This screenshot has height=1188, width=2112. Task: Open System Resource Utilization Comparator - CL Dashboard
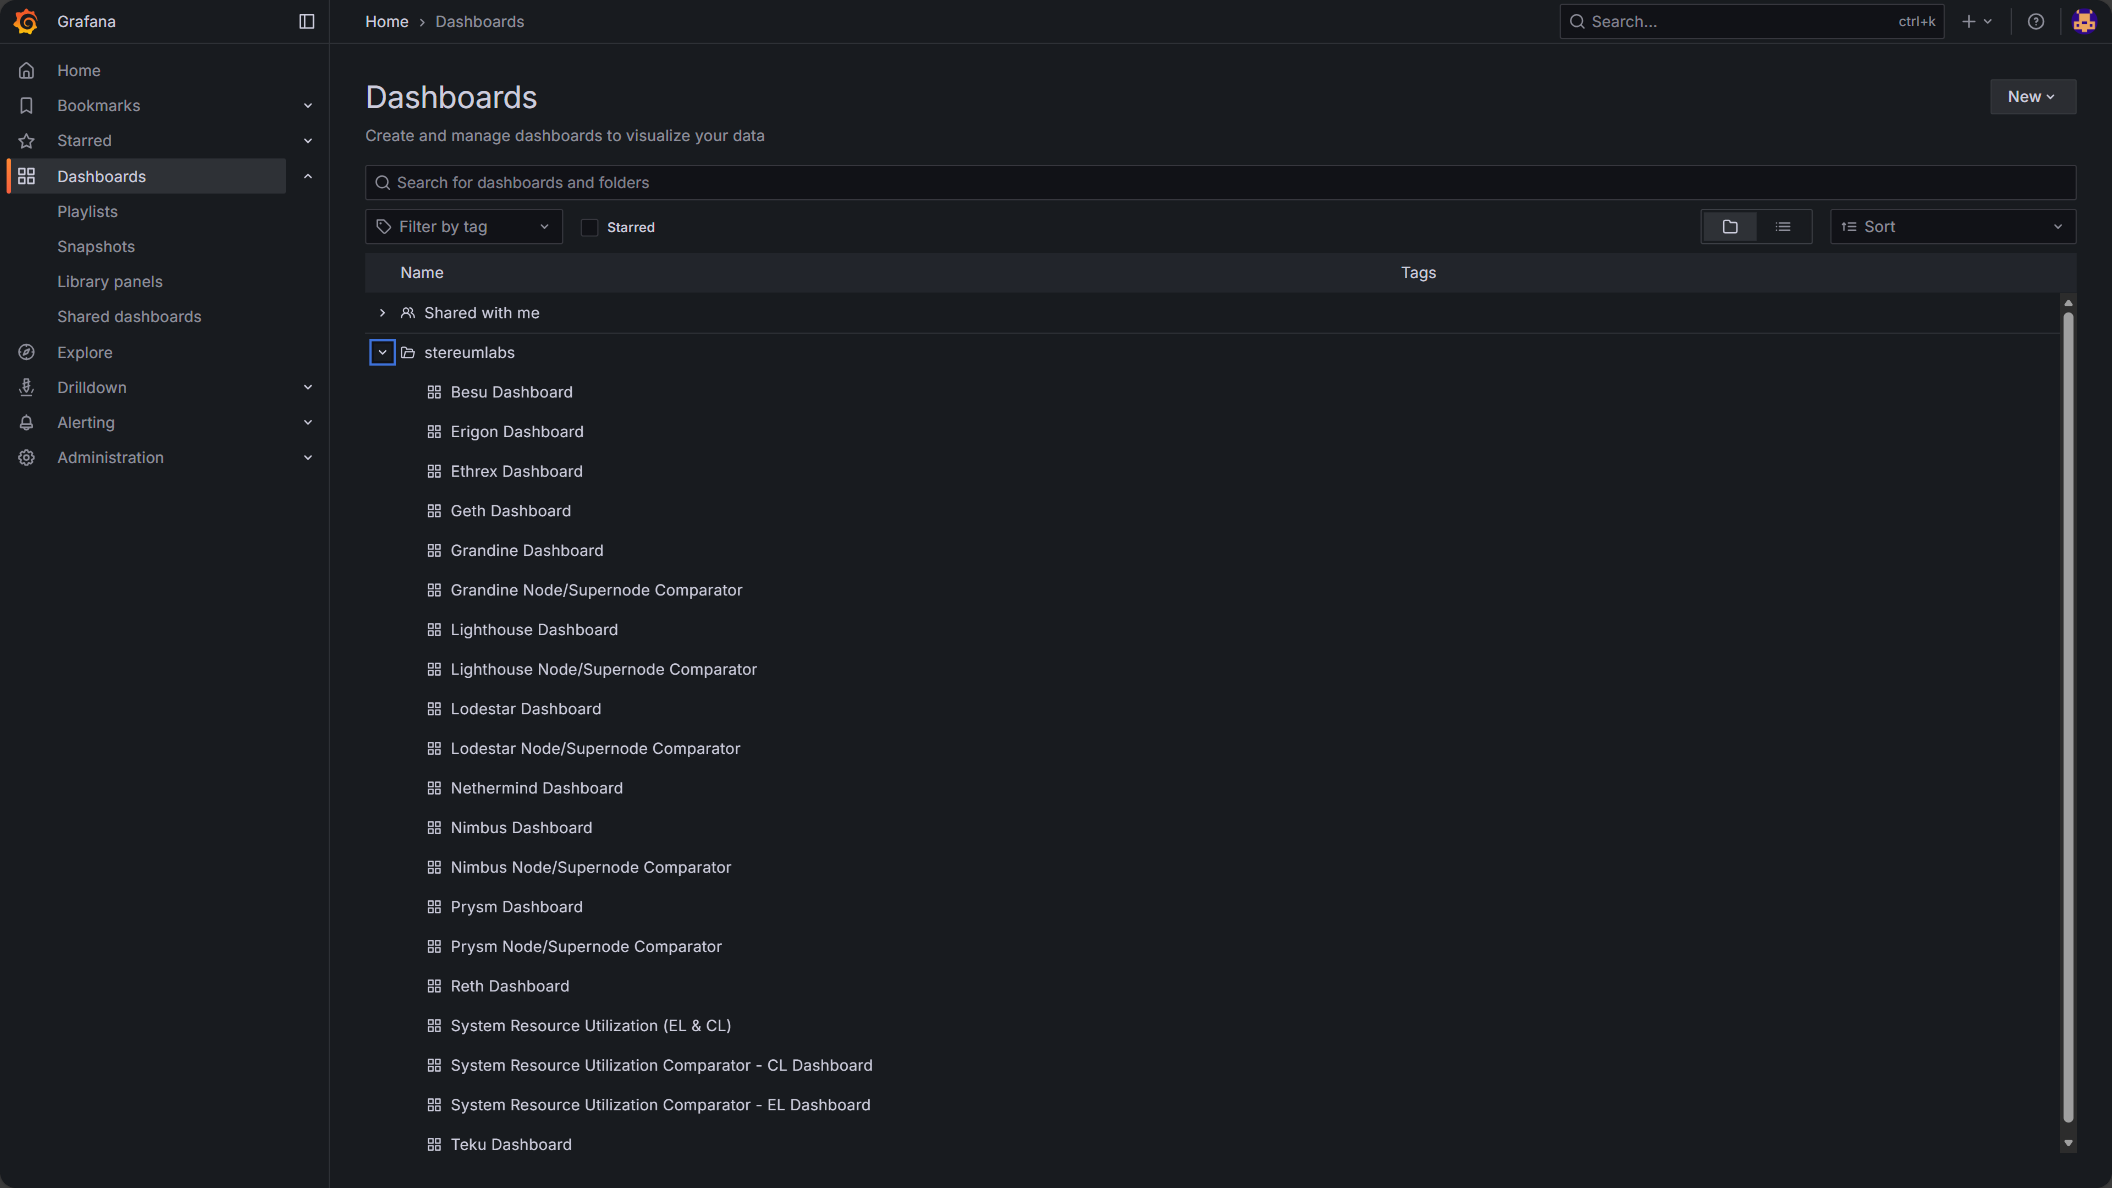tap(661, 1066)
